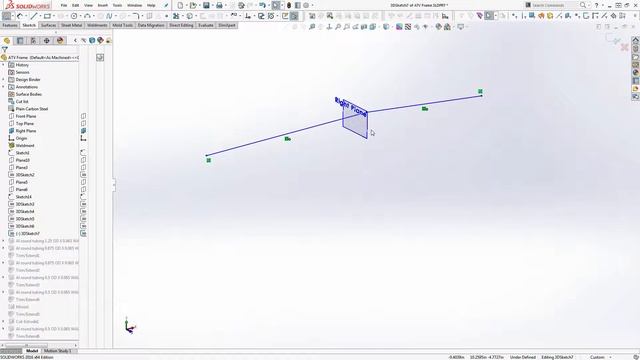Image resolution: width=640 pixels, height=360 pixels.
Task: Open the Line tool dropdown arrow
Action: click(40, 16)
